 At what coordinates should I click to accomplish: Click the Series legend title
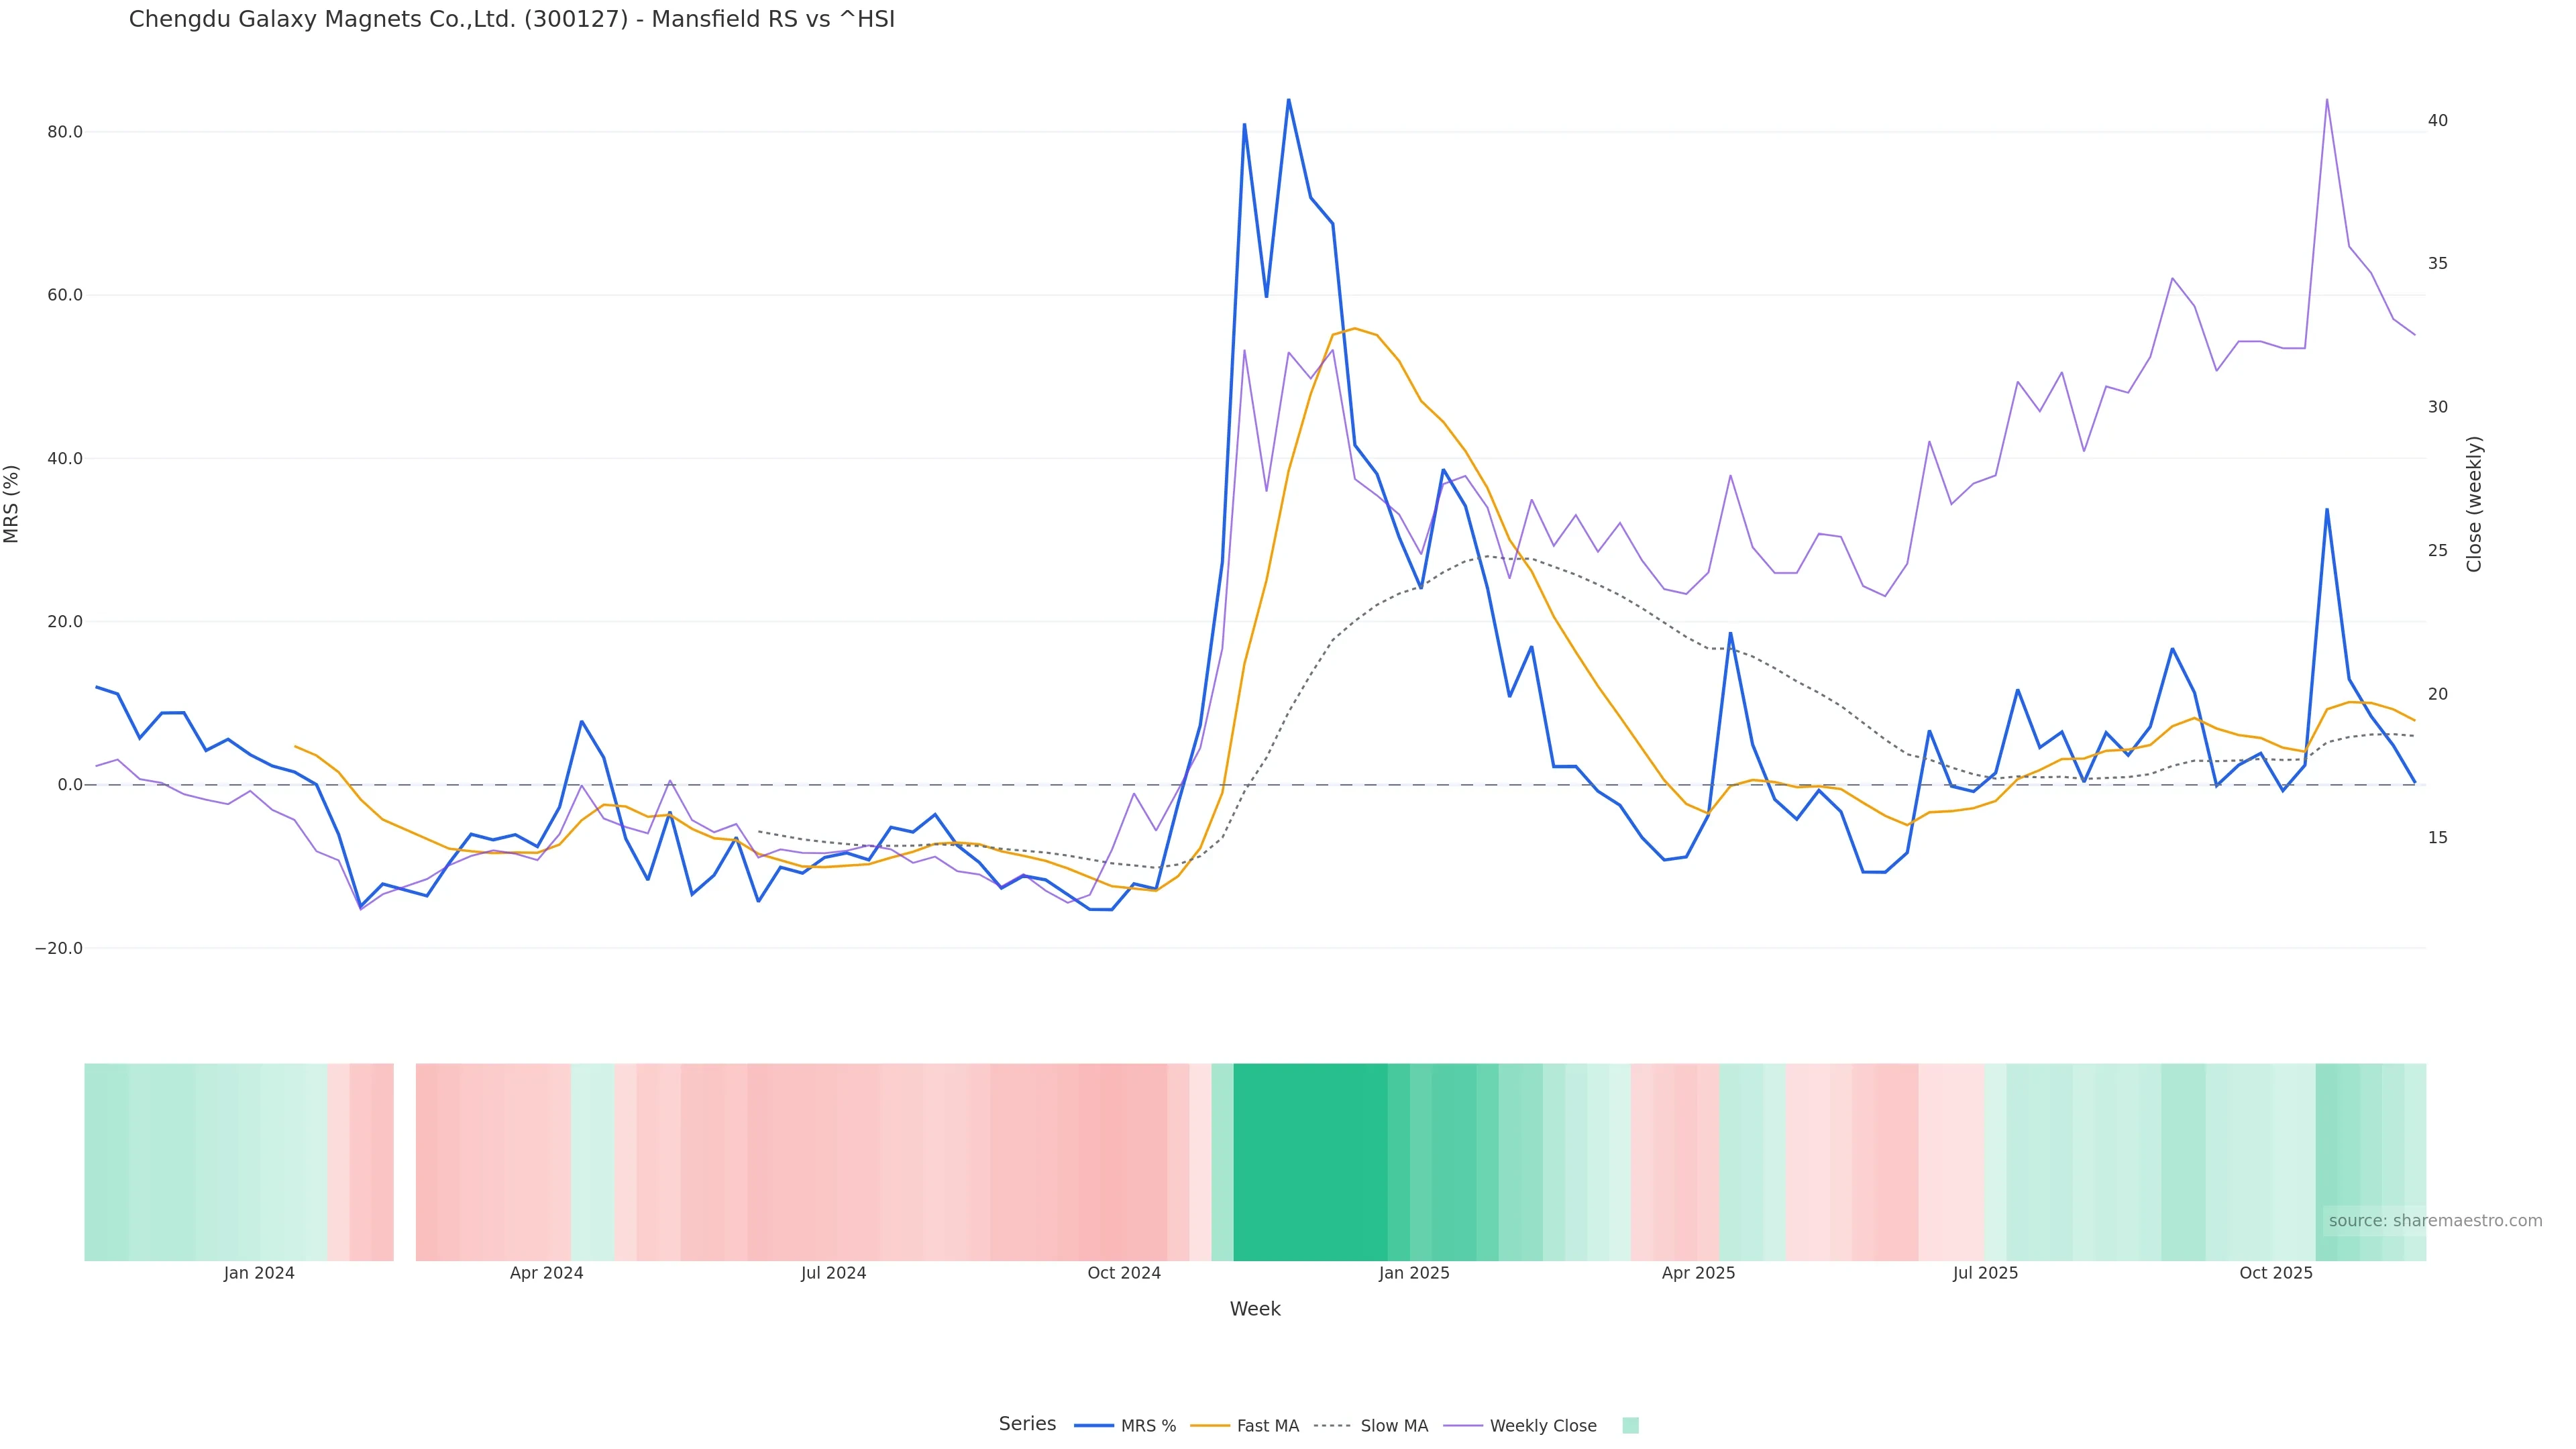tap(1027, 1424)
